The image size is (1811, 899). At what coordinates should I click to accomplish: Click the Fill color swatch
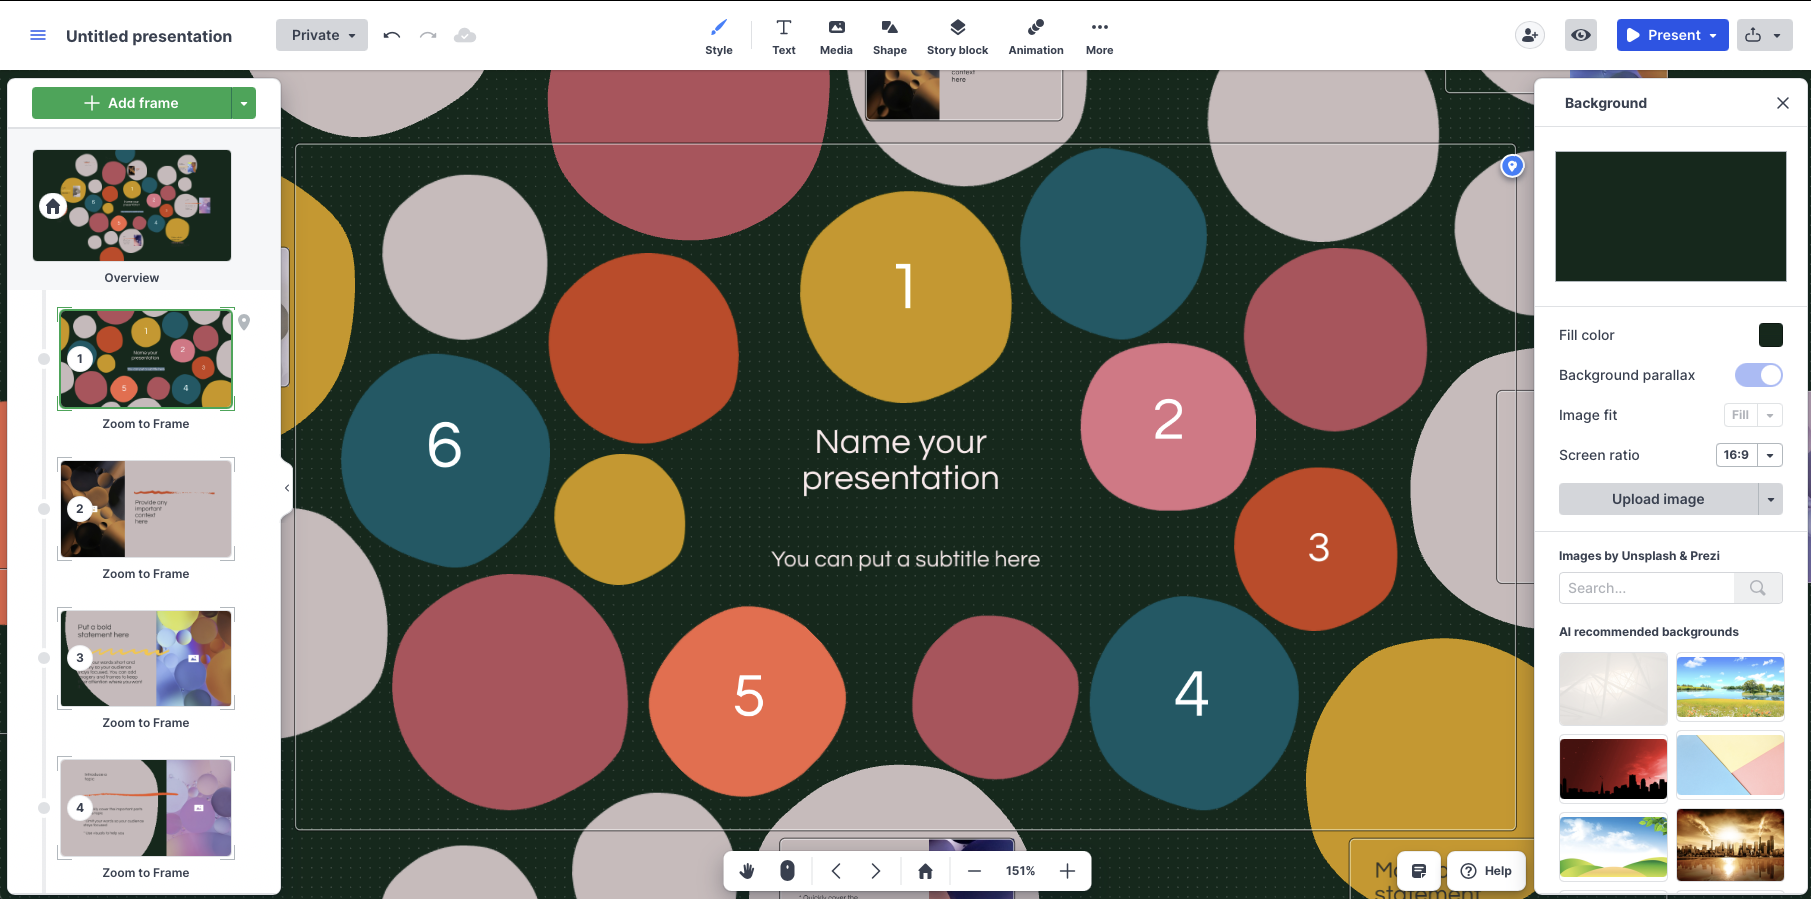coord(1770,335)
